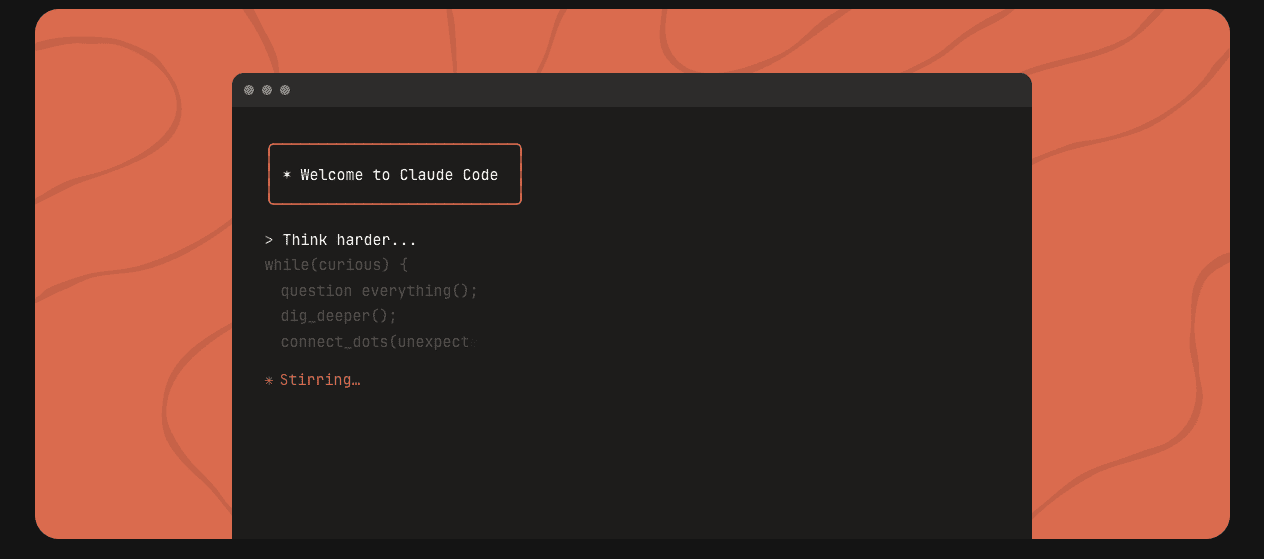Click the asterisk icon in the welcome banner

[x=287, y=175]
